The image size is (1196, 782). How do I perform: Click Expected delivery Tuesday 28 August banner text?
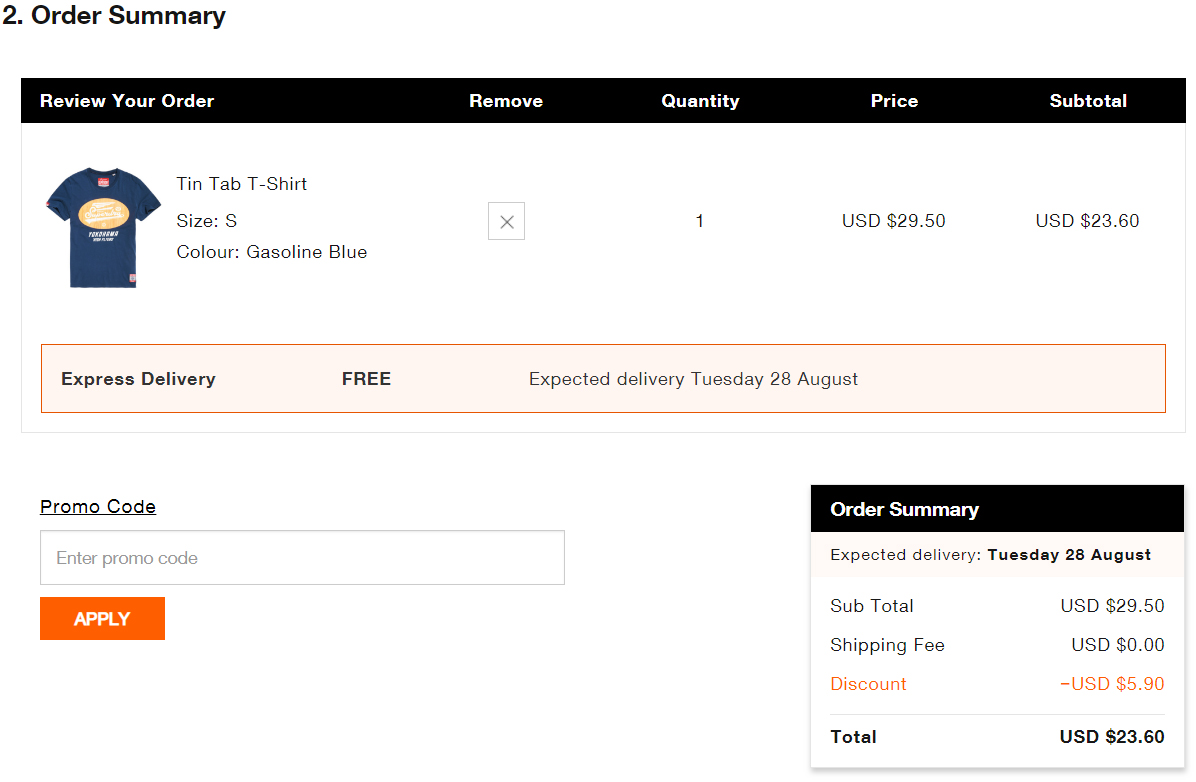[693, 379]
